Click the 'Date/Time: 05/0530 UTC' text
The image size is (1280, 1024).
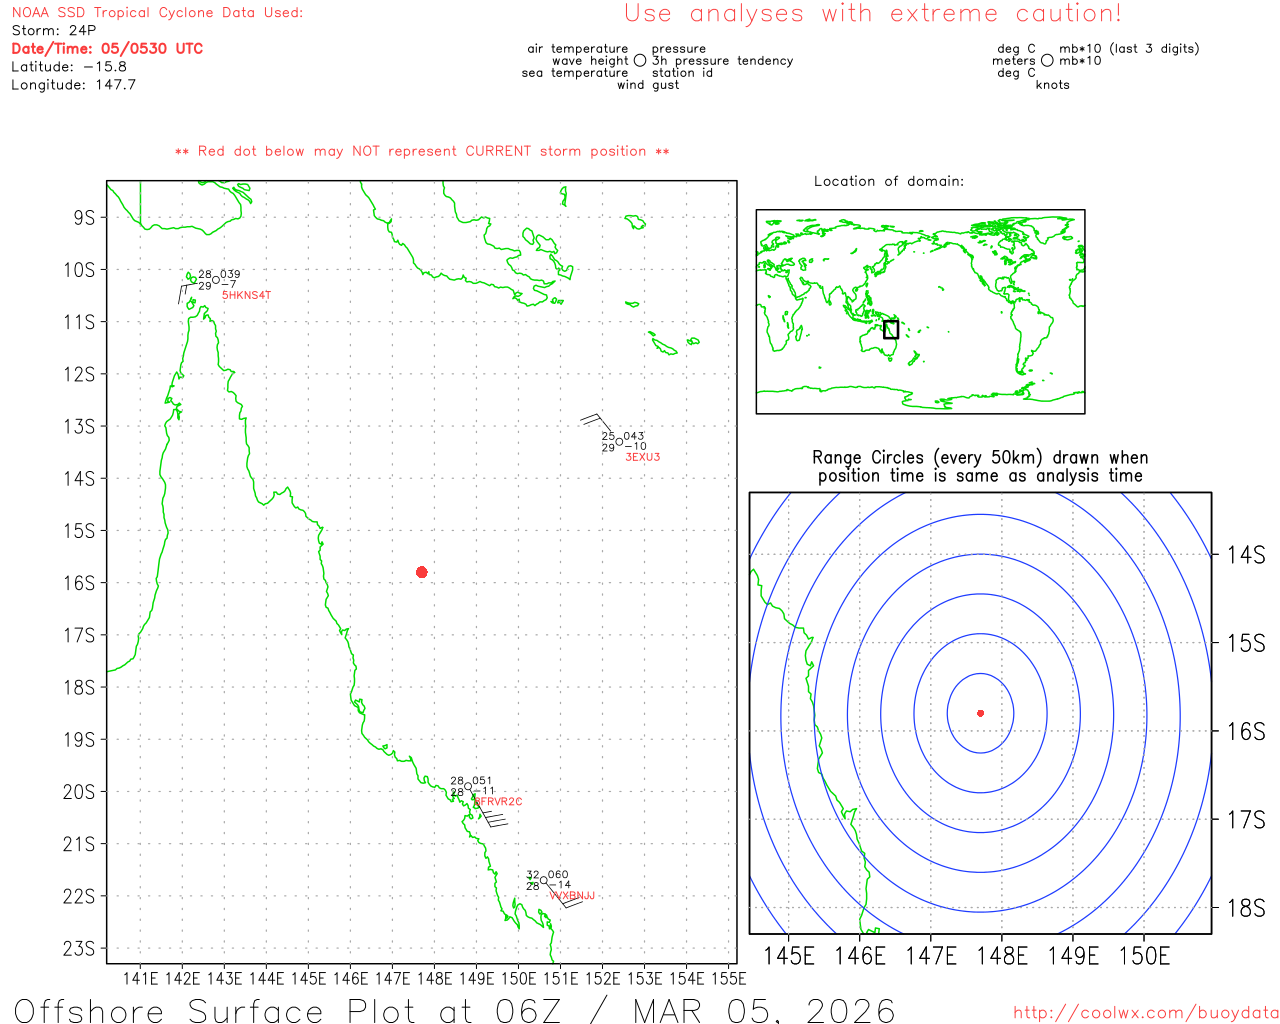[107, 48]
